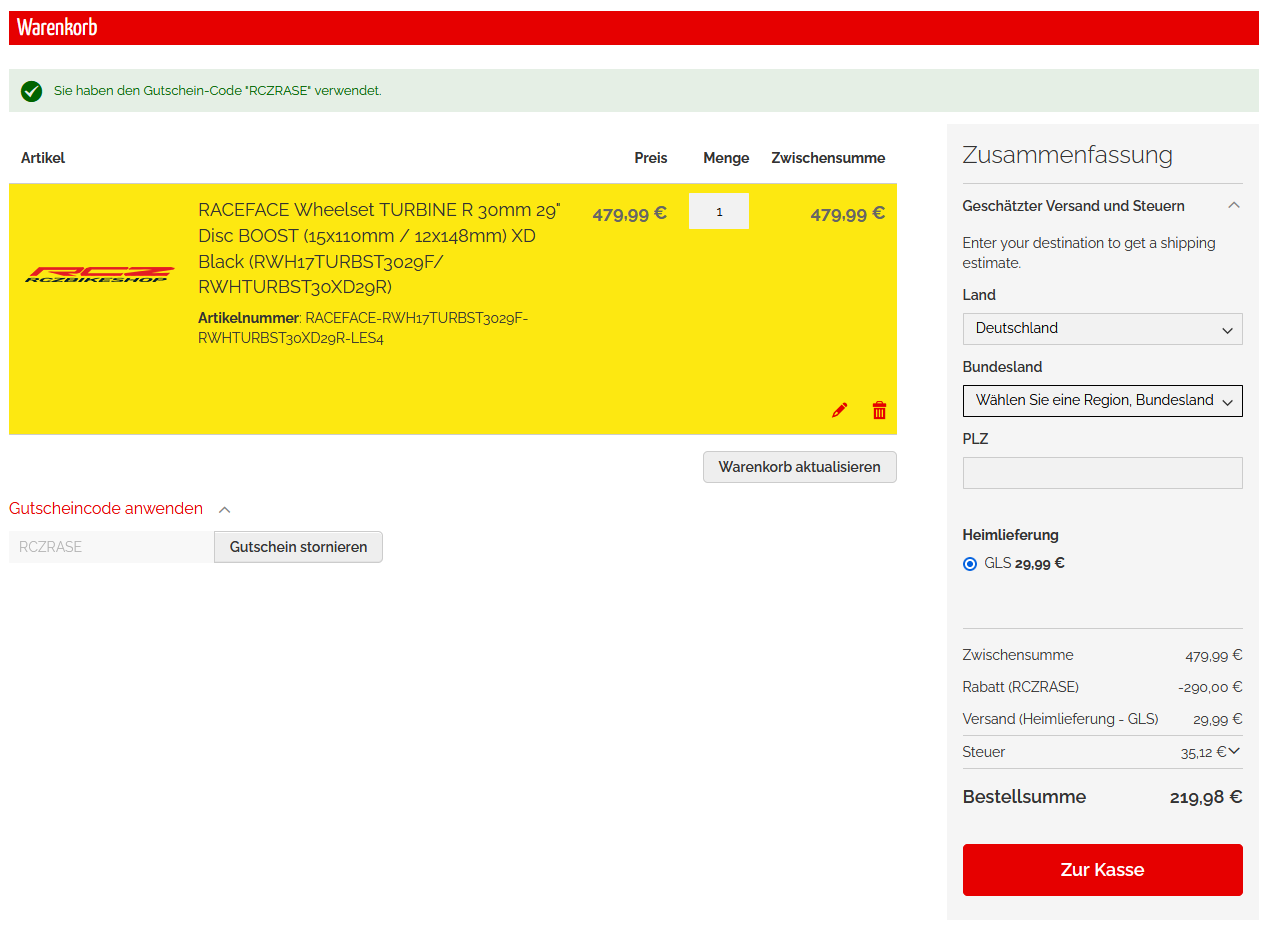The width and height of the screenshot is (1268, 932).
Task: Collapse Geschätzter Versand und Steuern section
Action: (x=1233, y=206)
